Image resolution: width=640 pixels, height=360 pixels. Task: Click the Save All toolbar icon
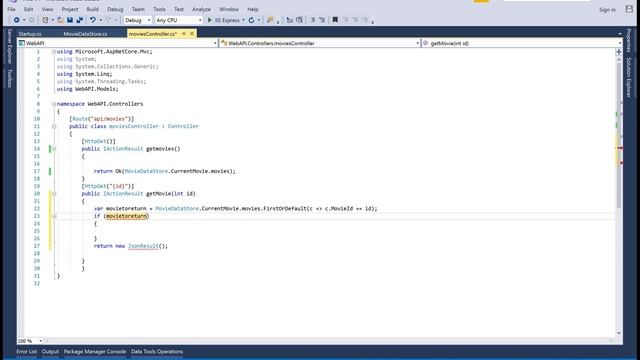[80, 20]
